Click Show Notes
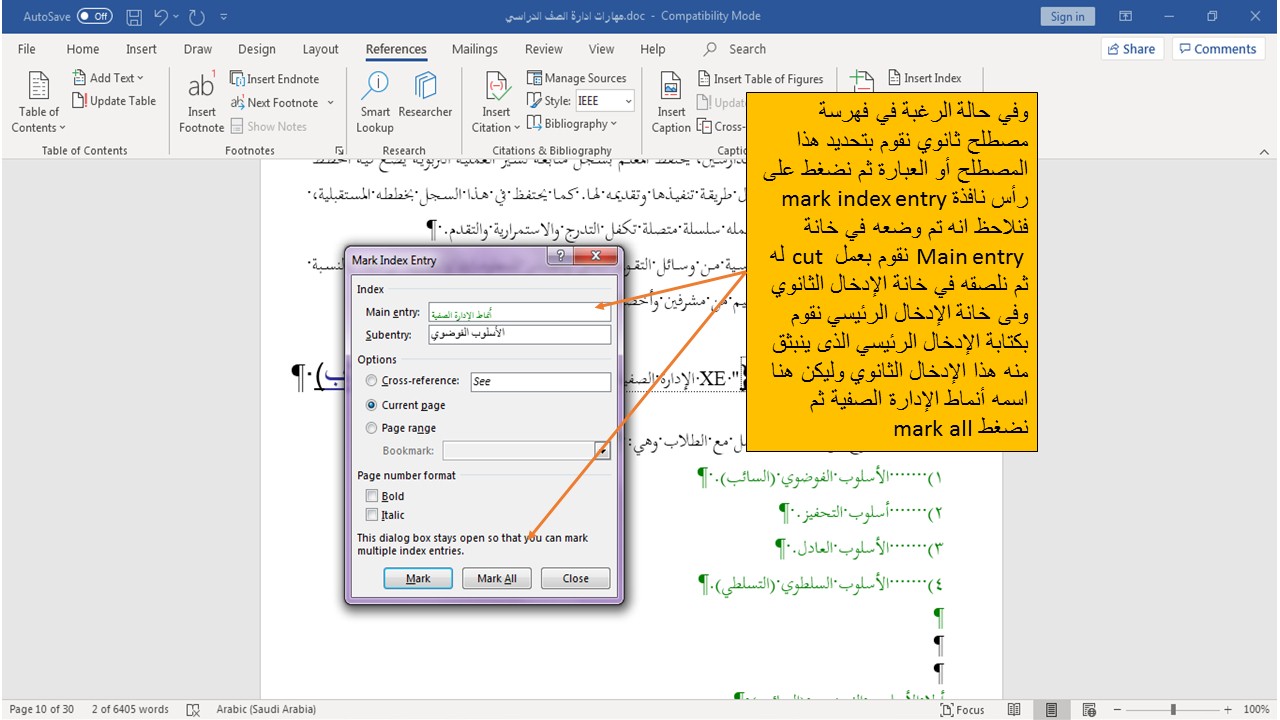This screenshot has width=1280, height=720. click(268, 127)
